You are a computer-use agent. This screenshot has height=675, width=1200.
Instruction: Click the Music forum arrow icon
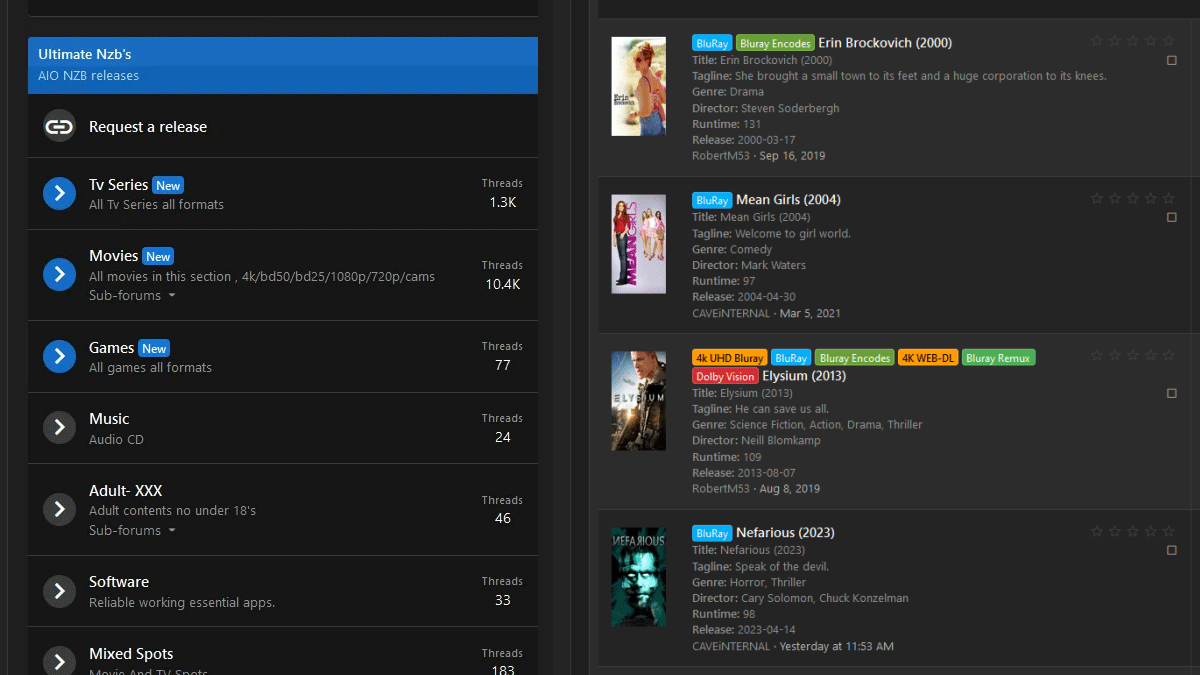pos(59,428)
